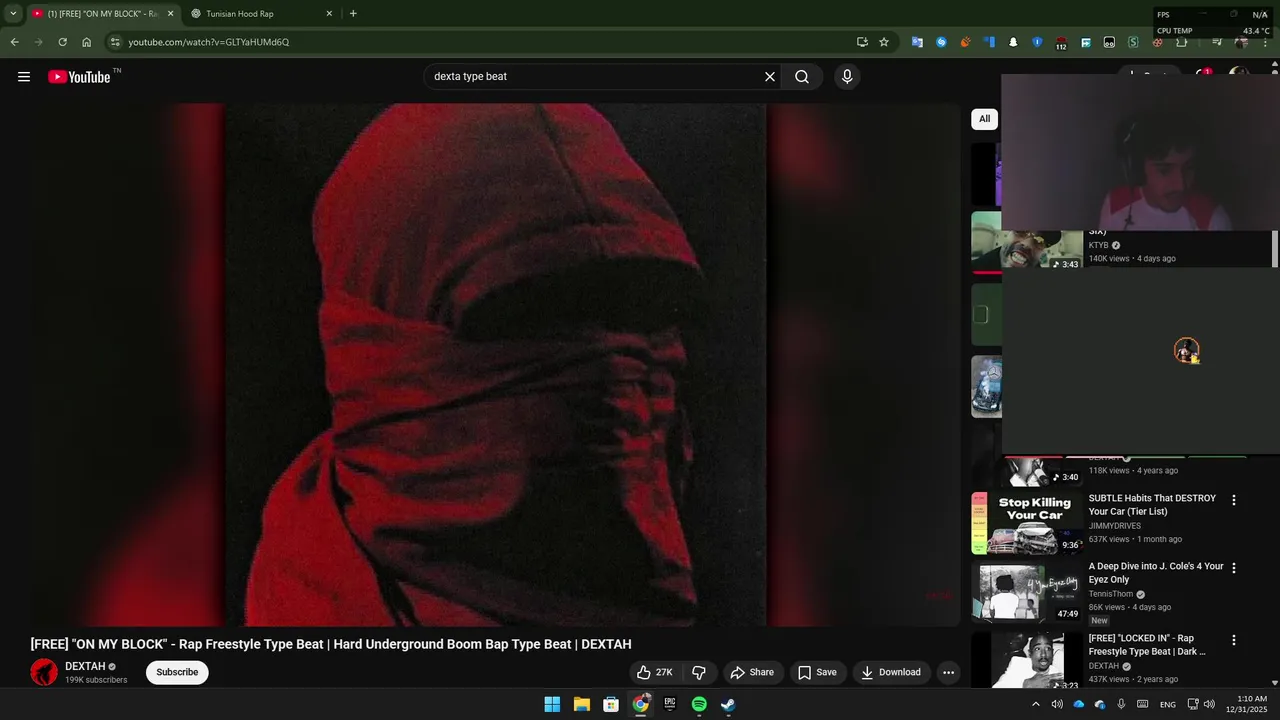Viewport: 1280px width, 720px height.
Task: Open LOCKED IN Rap Freestyle Type Beat
Action: coord(1147,645)
